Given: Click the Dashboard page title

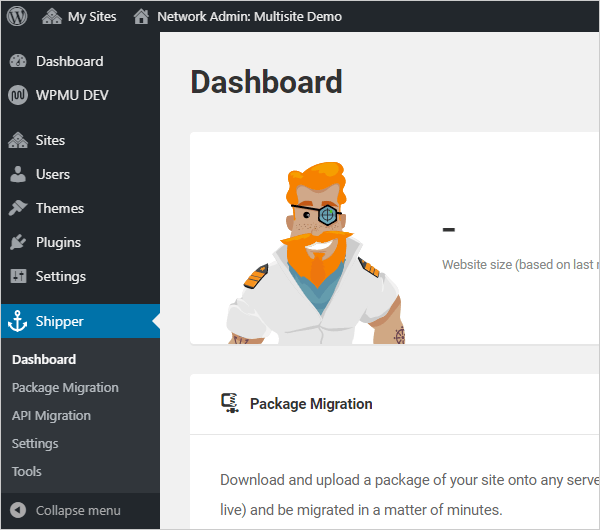Looking at the screenshot, I should (x=266, y=82).
